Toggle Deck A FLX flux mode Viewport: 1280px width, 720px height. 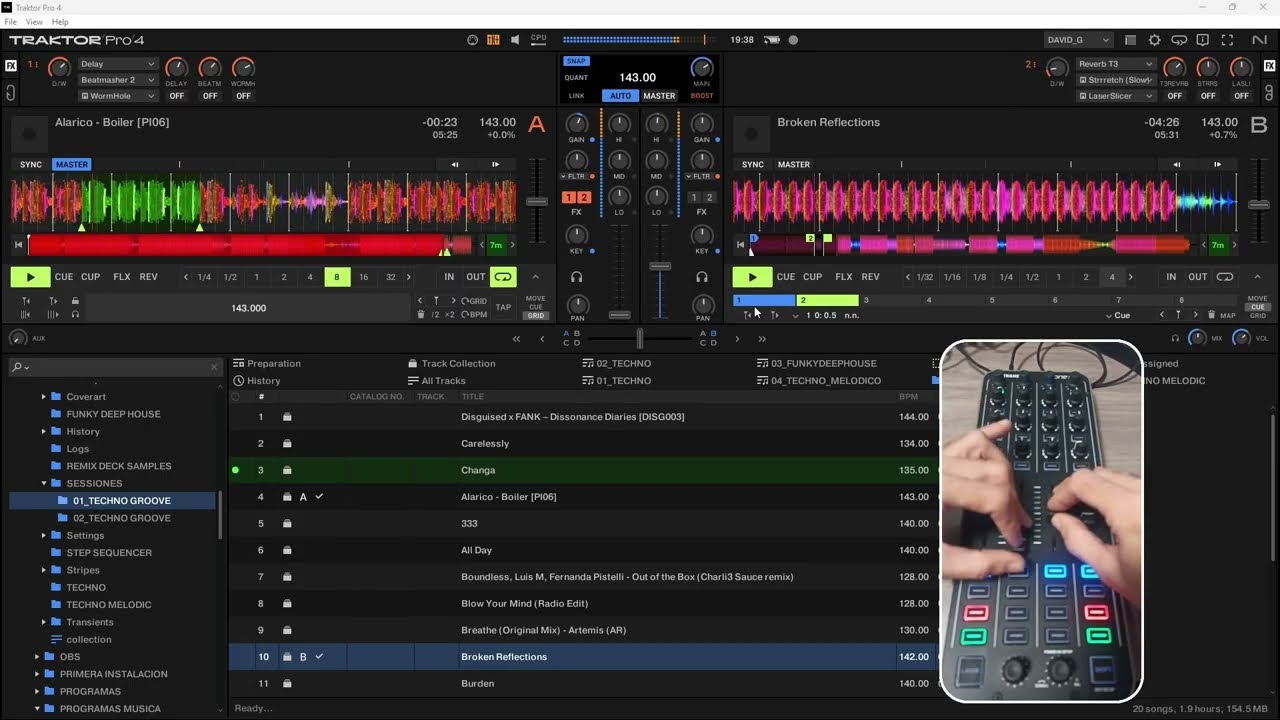click(122, 277)
